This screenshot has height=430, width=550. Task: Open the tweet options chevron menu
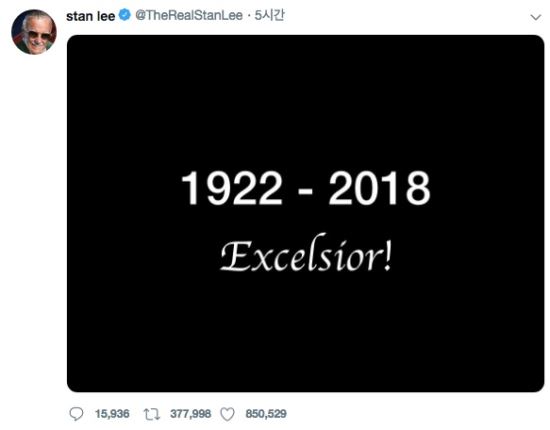pos(536,17)
